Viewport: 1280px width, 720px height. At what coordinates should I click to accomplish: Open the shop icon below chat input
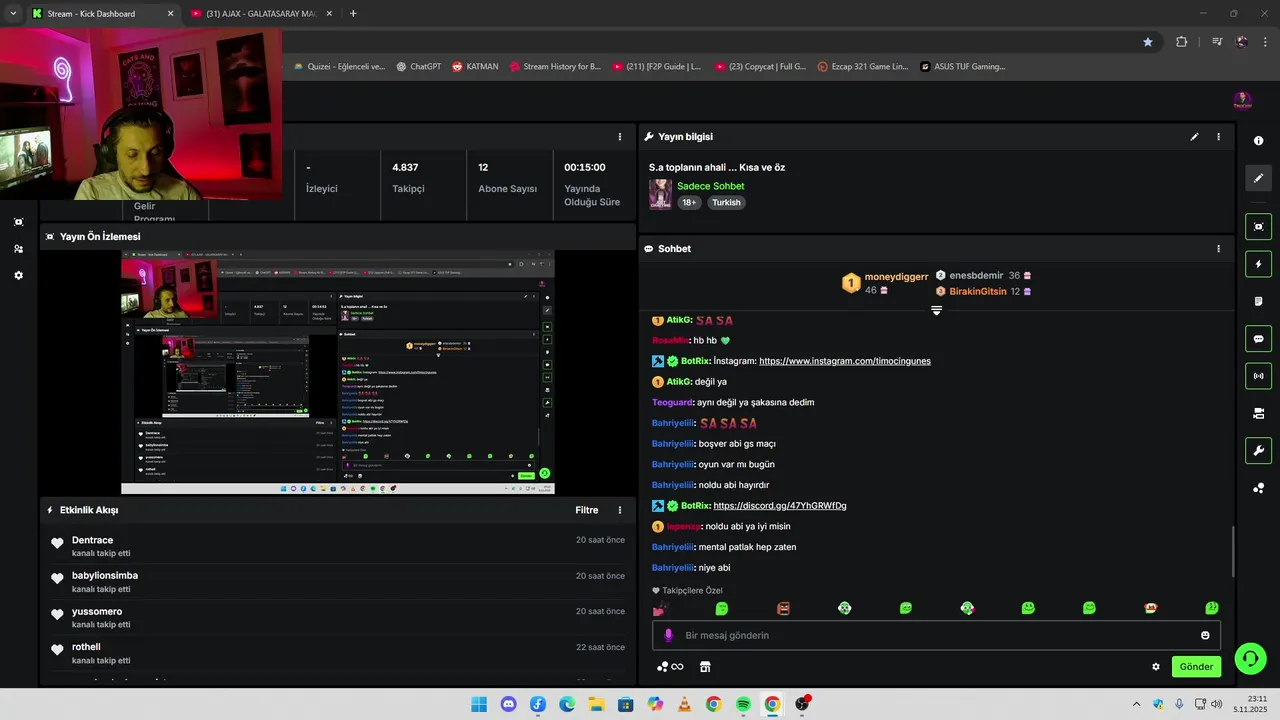click(x=705, y=667)
